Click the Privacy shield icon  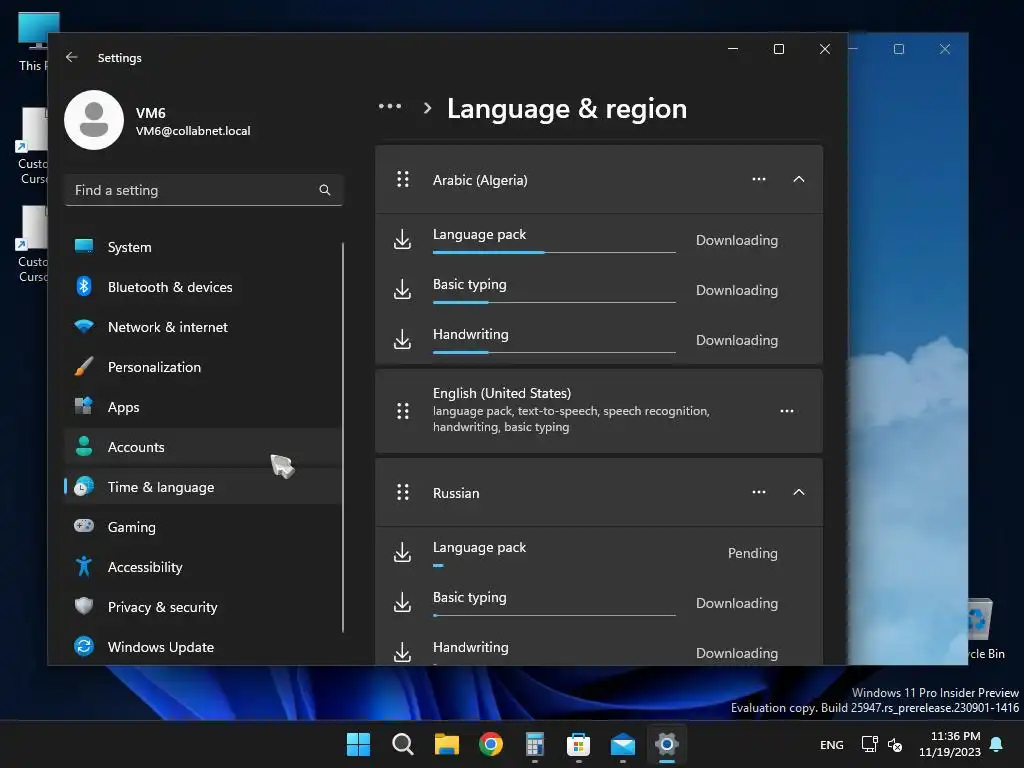click(x=84, y=606)
